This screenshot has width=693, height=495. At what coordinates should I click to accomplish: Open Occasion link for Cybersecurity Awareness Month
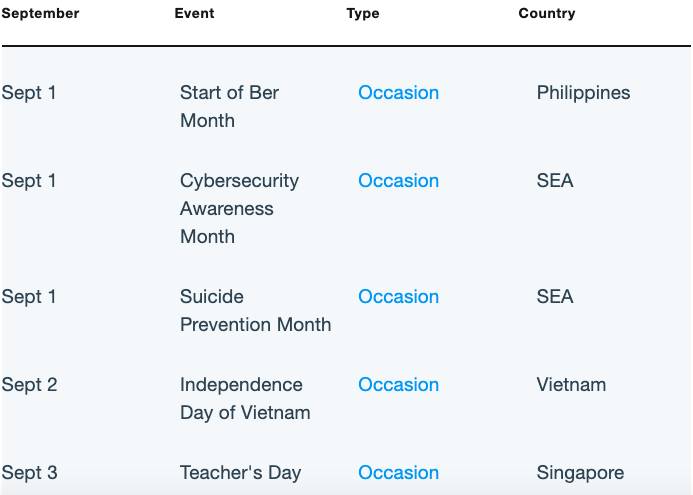tap(398, 181)
